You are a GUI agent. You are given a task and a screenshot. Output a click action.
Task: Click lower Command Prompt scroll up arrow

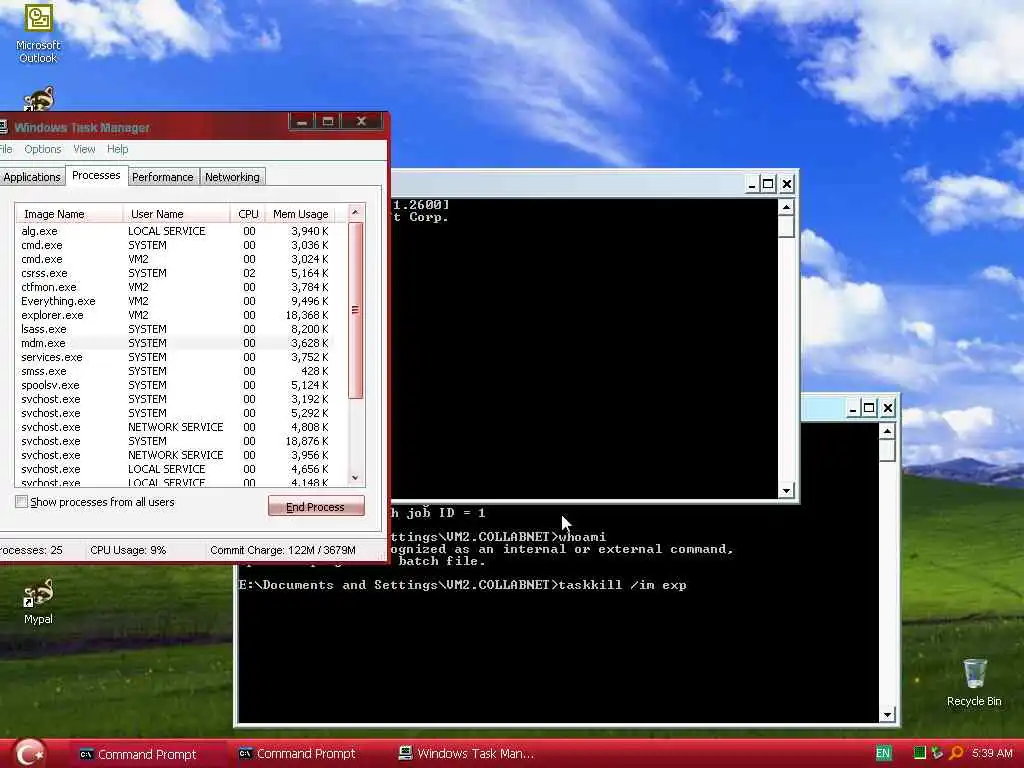[x=887, y=431]
